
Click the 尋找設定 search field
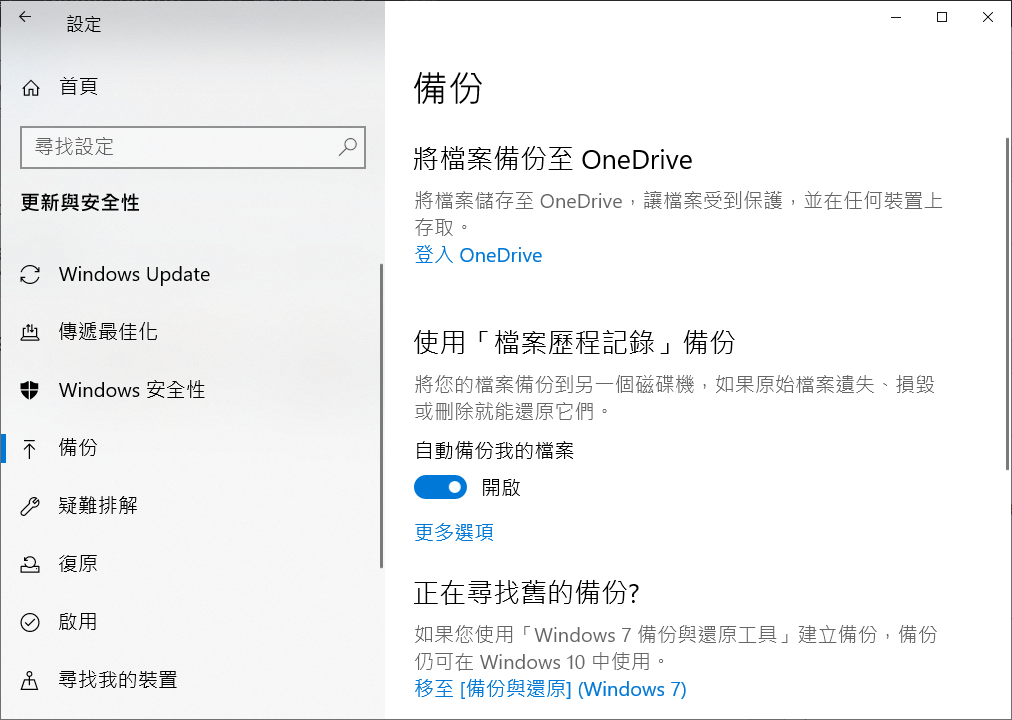coord(193,148)
